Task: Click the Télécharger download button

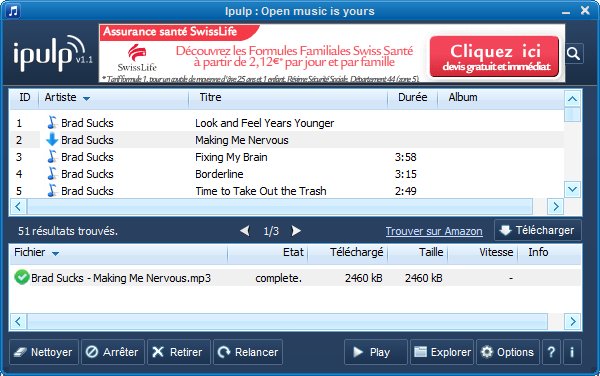Action: click(538, 230)
